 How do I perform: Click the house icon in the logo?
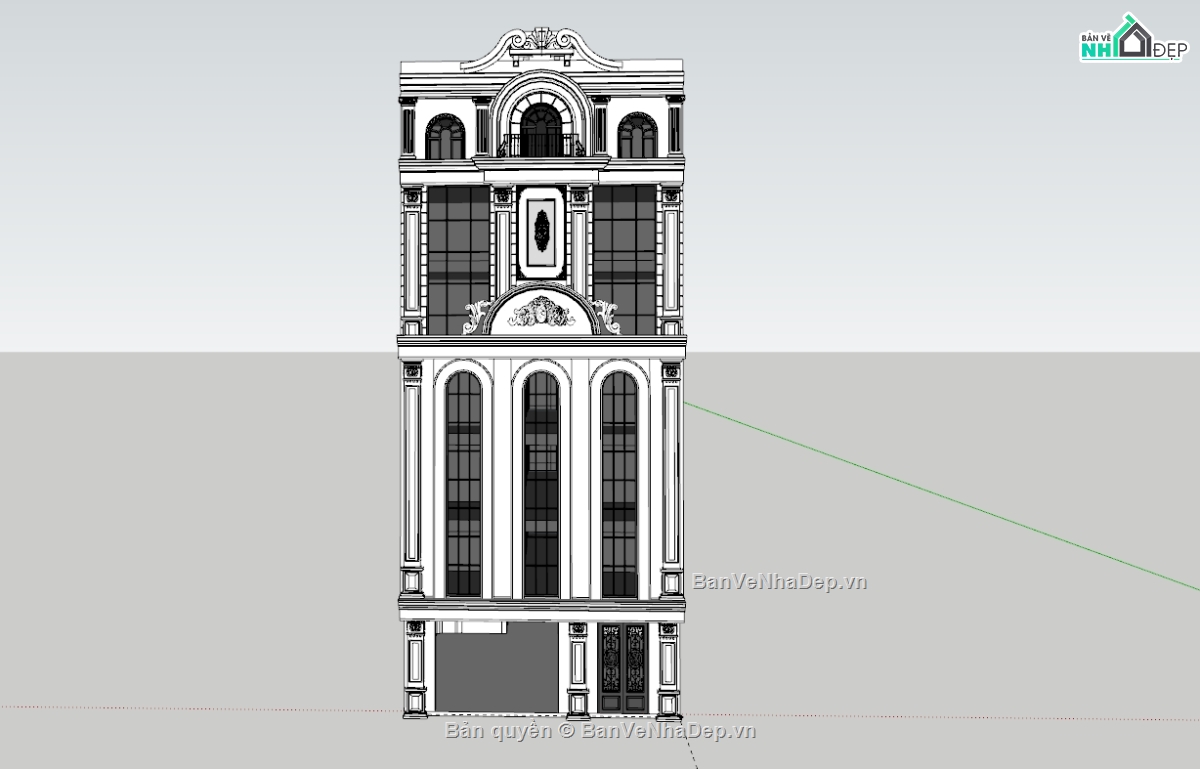(x=1134, y=38)
